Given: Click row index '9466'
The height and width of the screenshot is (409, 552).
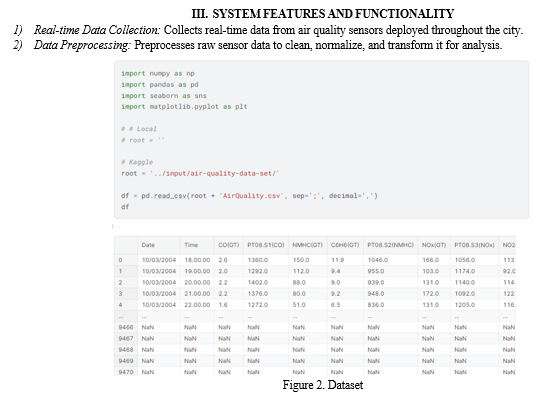Looking at the screenshot, I should point(126,327).
